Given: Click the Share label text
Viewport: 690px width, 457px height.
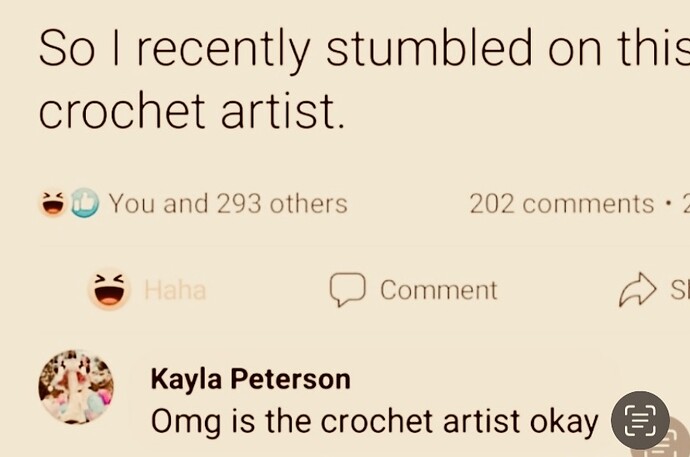Looking at the screenshot, I should click(x=680, y=290).
